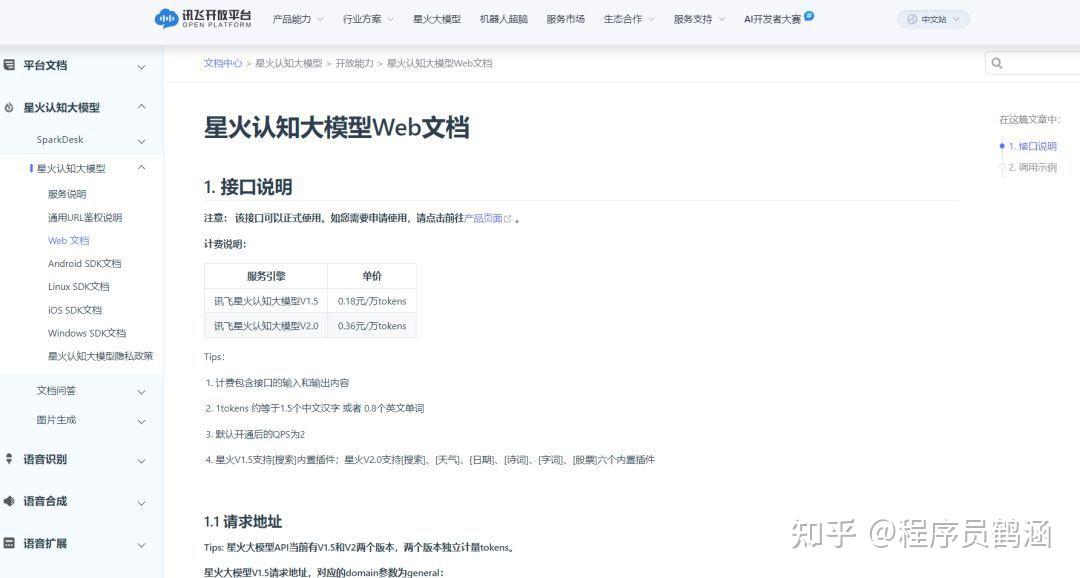Expand the 文档问答 sidebar group
Screen dimensions: 1080x578
141,392
